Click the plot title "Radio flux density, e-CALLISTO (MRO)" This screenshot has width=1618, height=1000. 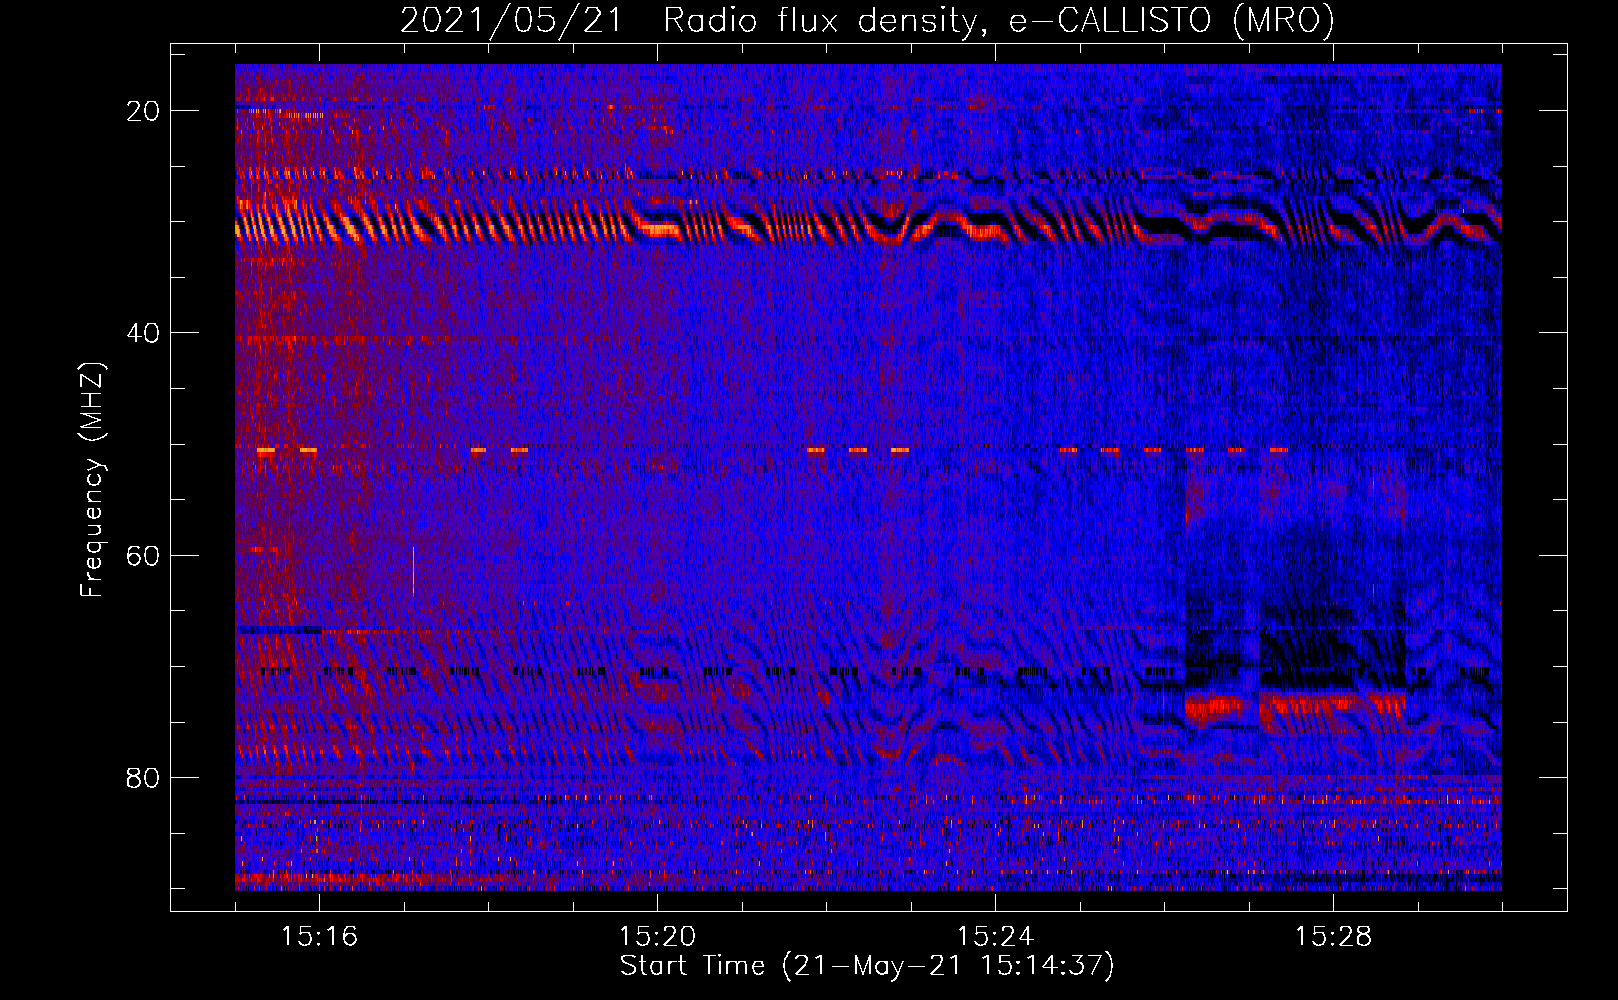click(999, 20)
